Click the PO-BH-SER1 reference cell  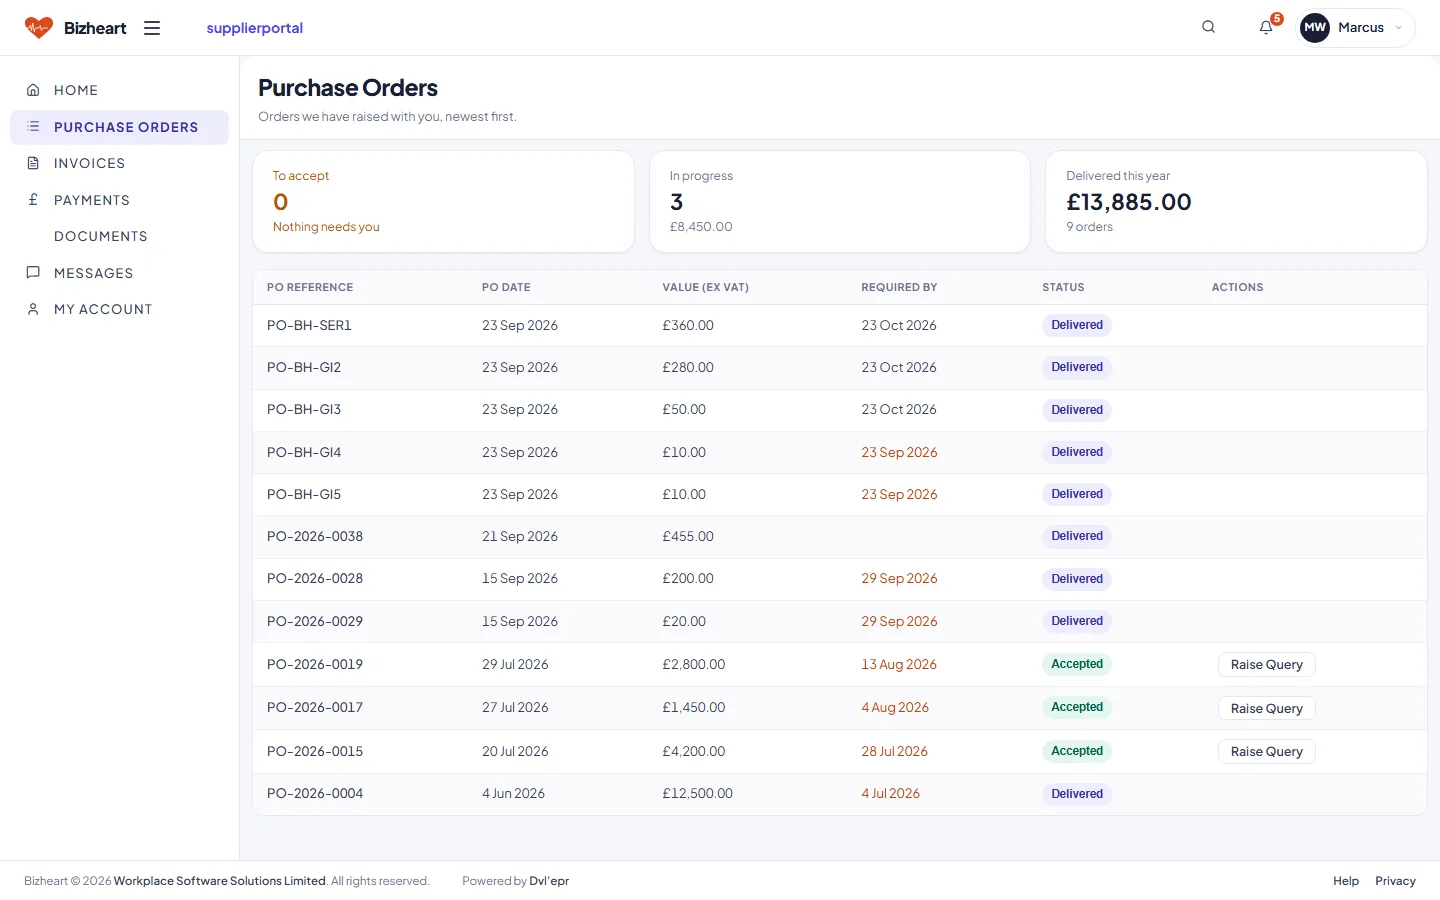[x=309, y=325]
